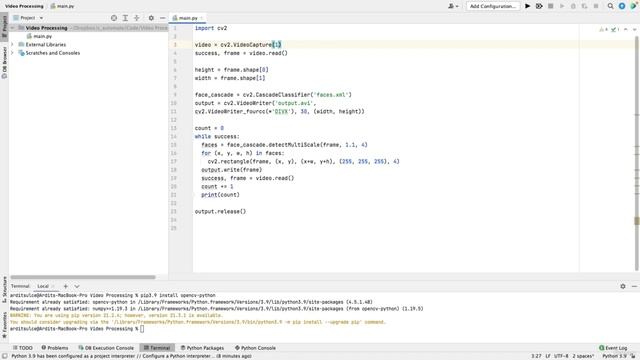Expand External Libraries node
Screen dimensions: 640x360
12,44
